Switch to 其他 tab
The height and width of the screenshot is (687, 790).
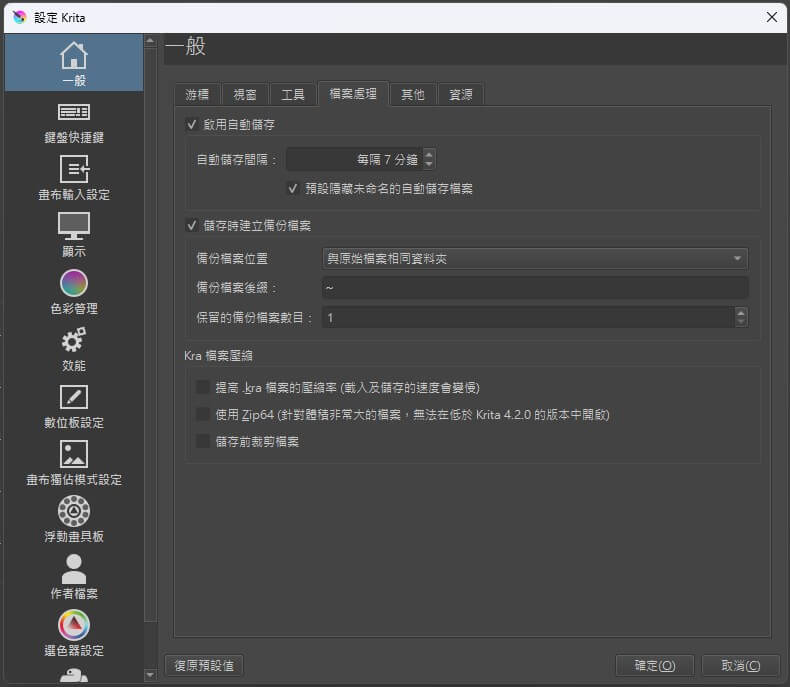coord(413,95)
